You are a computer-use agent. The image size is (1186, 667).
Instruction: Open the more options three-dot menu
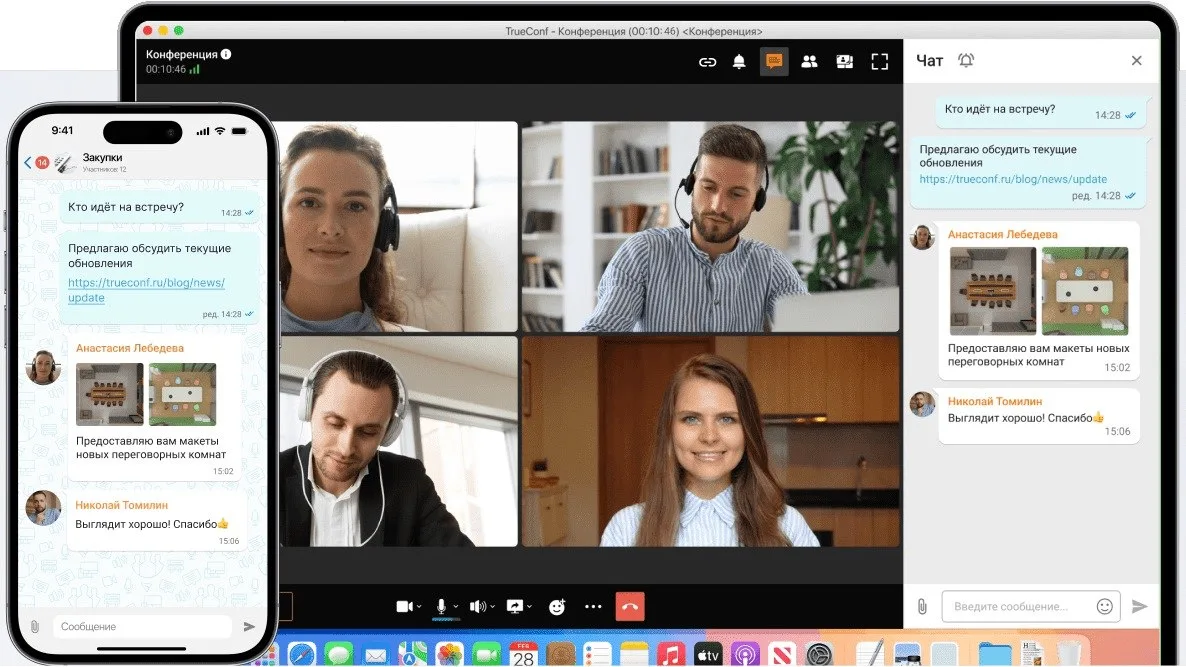click(x=593, y=607)
